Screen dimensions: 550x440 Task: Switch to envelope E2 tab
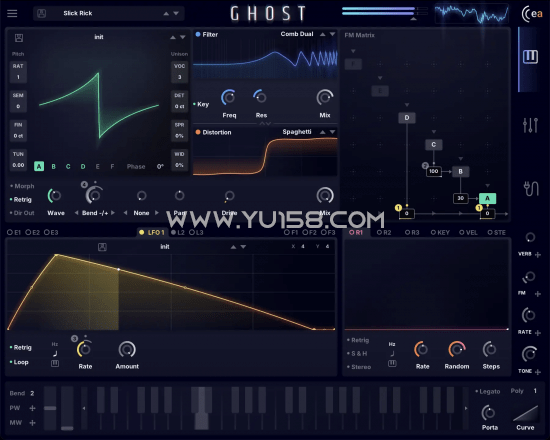[33, 232]
